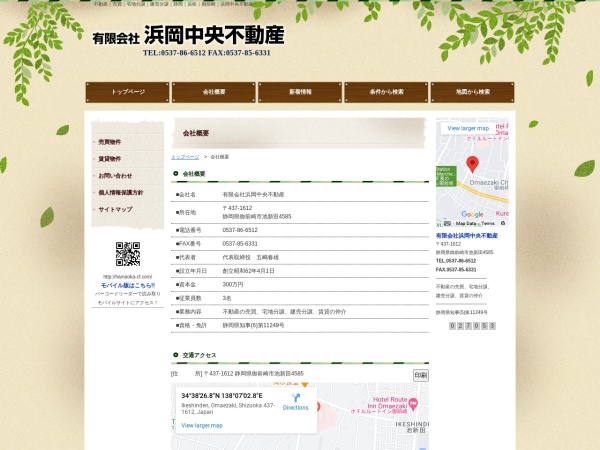
Task: Click the FAX番号 value 0537-85-6331 in table
Action: coord(240,244)
